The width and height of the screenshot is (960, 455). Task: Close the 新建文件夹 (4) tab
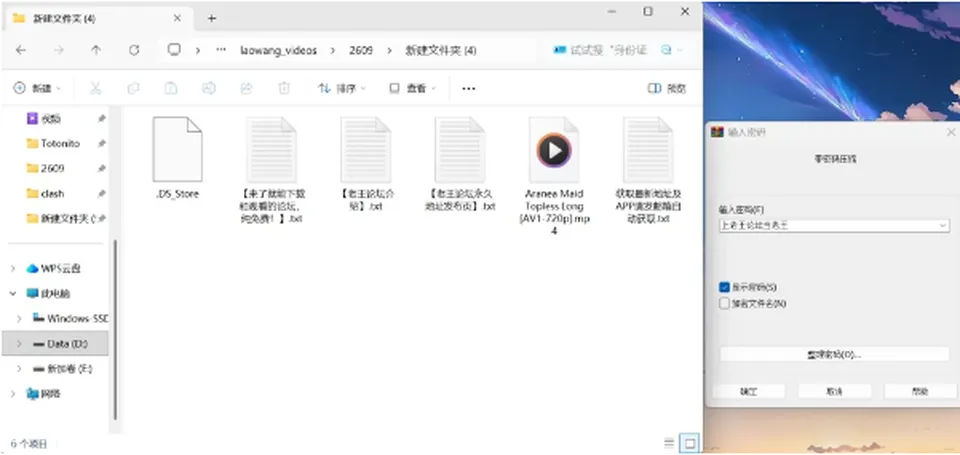pyautogui.click(x=177, y=18)
